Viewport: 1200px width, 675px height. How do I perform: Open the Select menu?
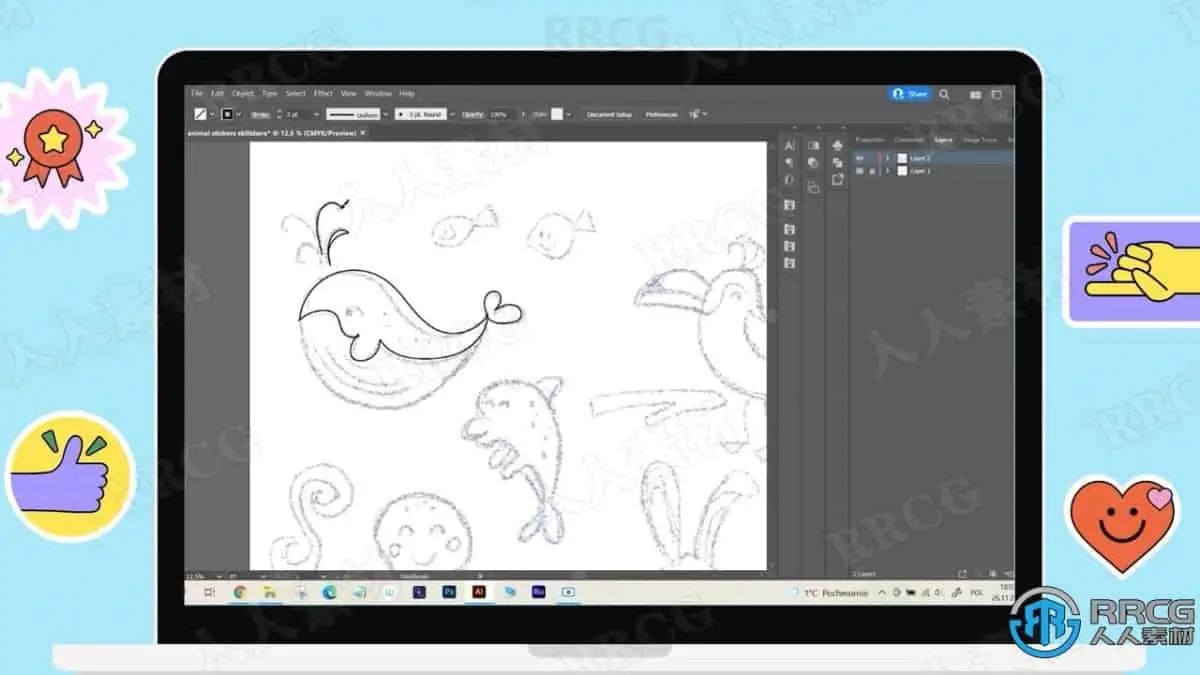click(x=296, y=93)
